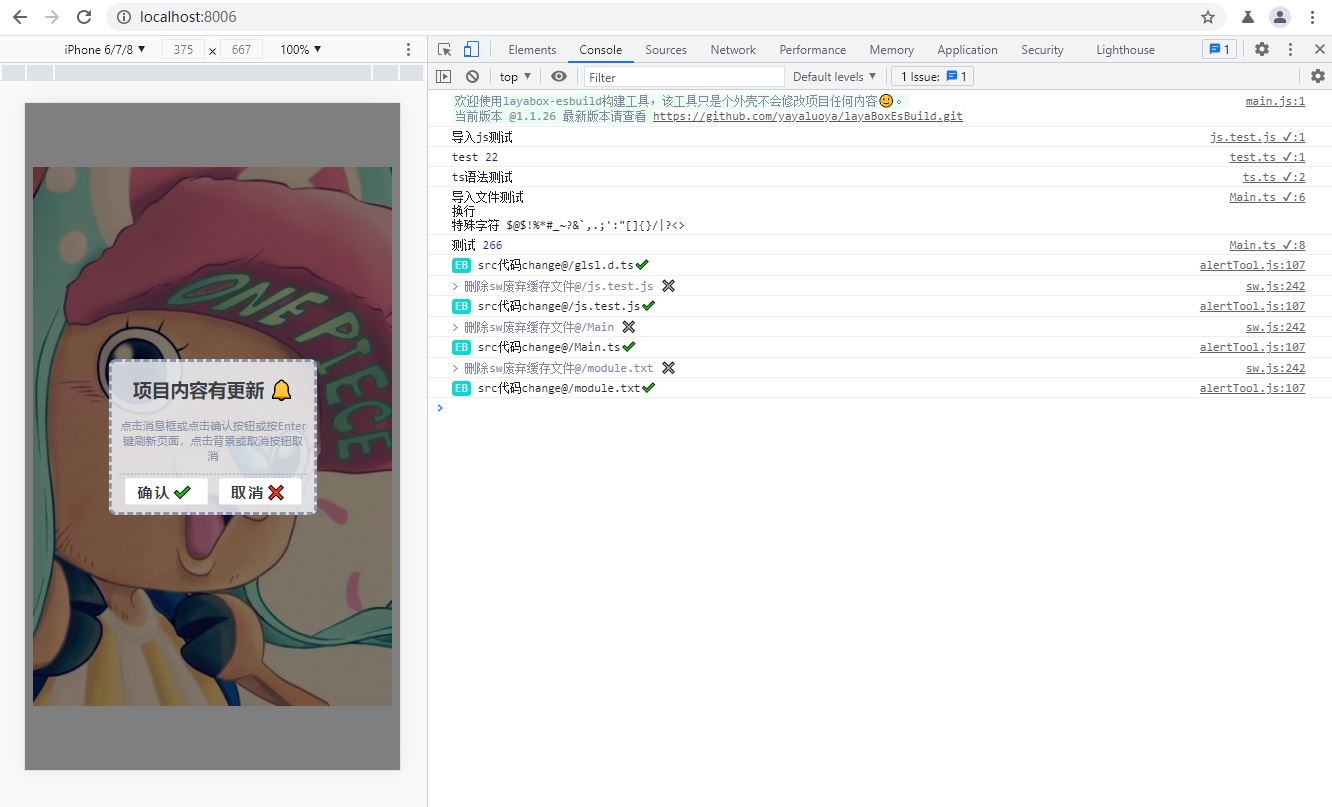Bookmark this page with star icon

1208,17
